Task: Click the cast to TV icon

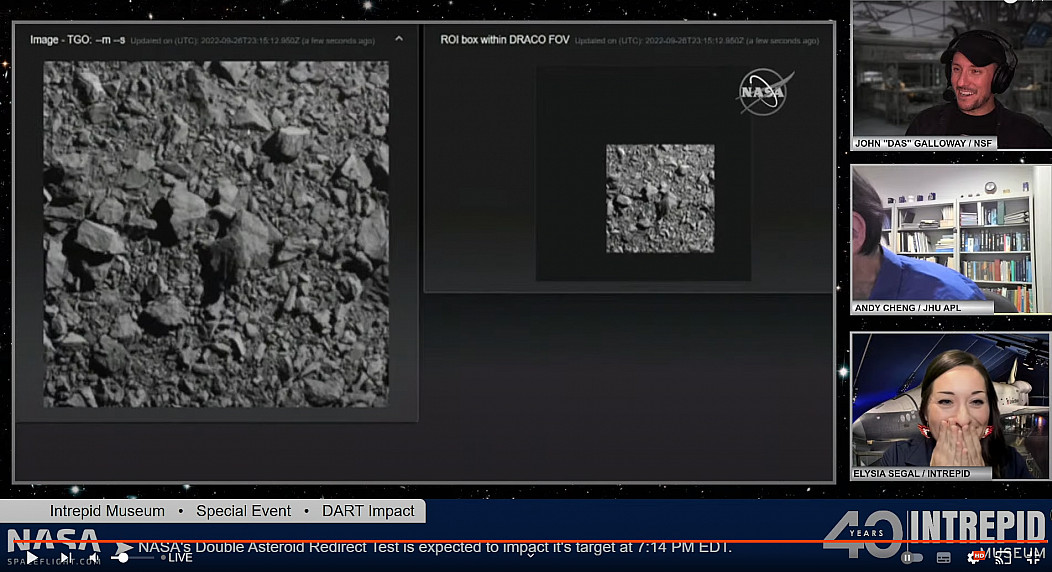Action: tap(1004, 557)
